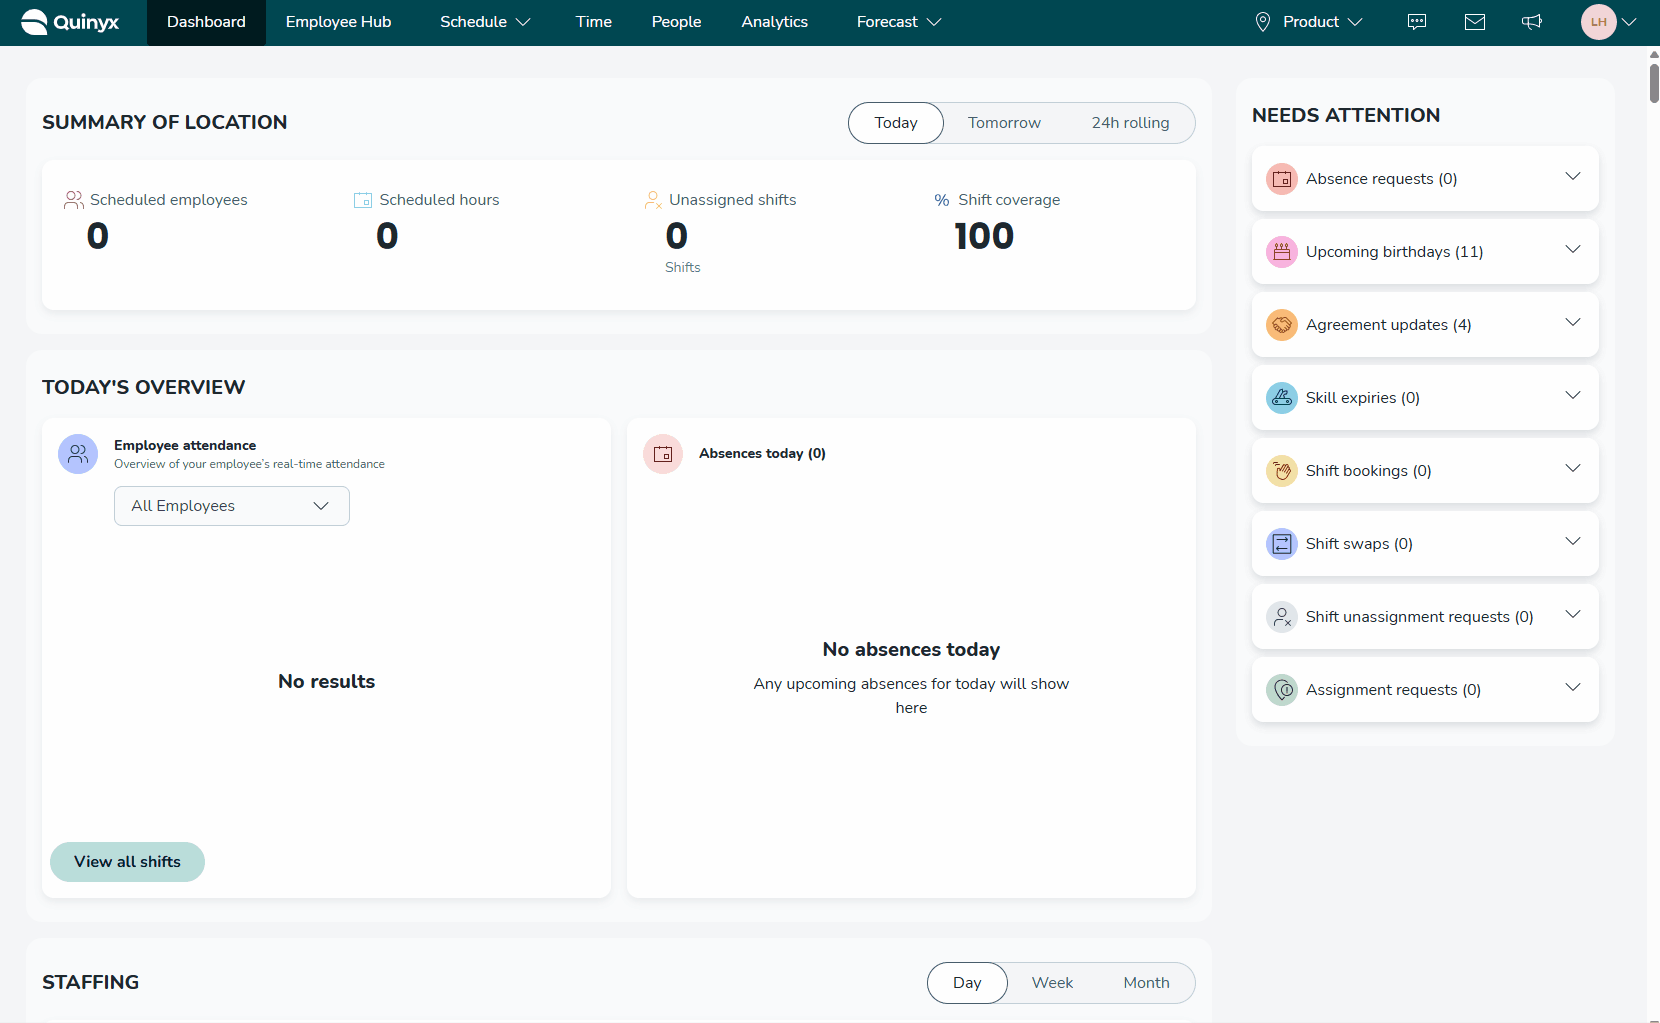Click the Agreement updates handshake icon
Viewport: 1660px width, 1023px height.
point(1281,325)
